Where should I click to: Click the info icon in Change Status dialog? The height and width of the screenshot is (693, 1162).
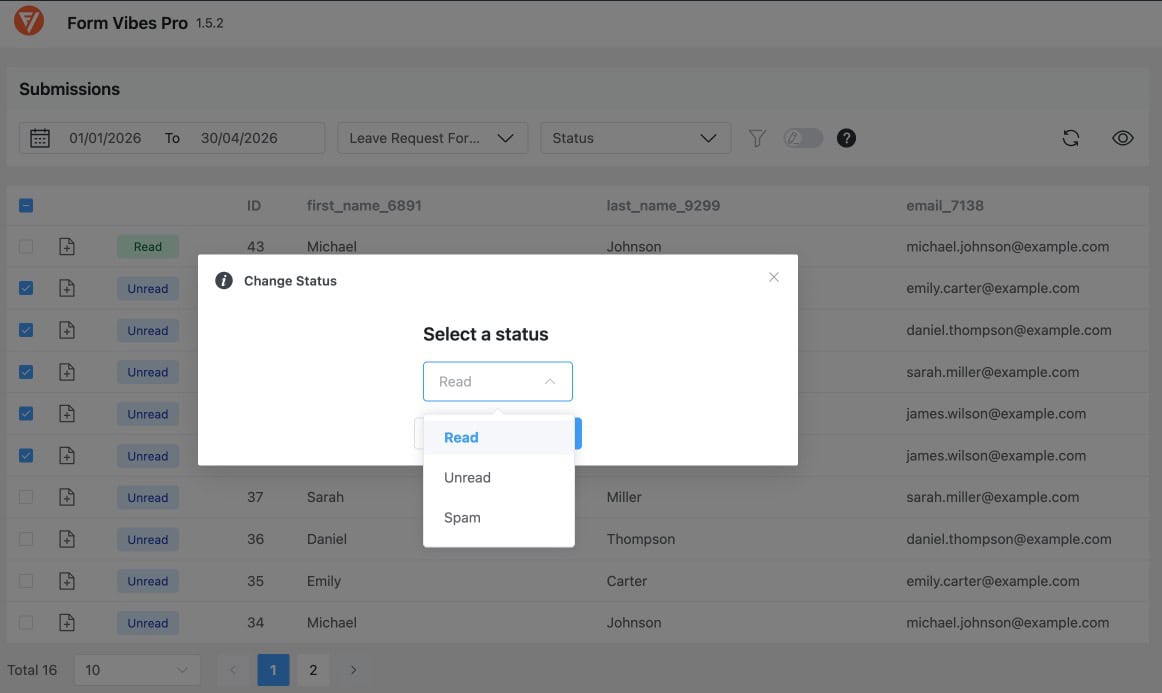[x=224, y=280]
